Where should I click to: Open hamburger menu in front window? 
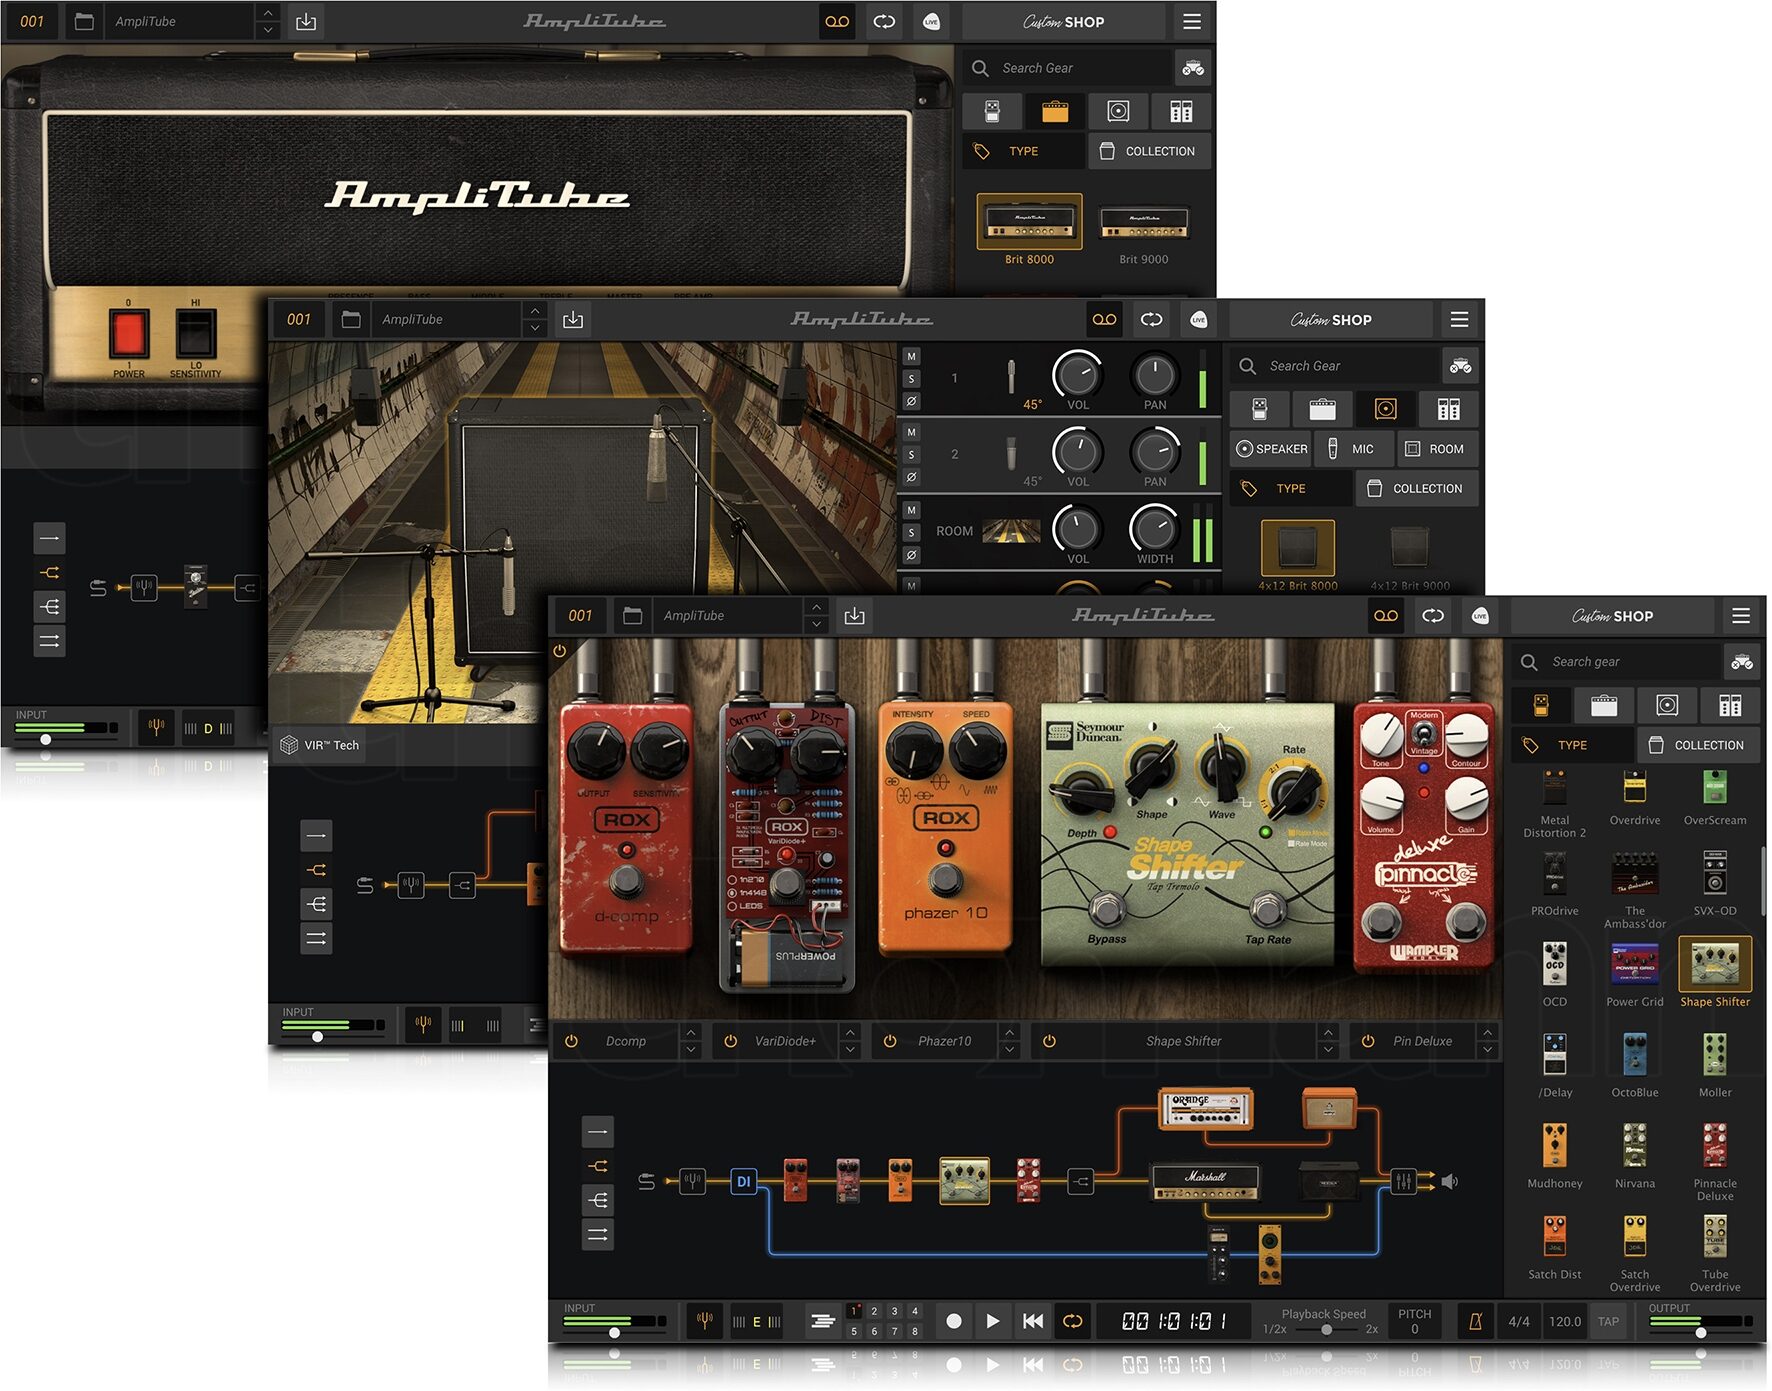(1741, 616)
